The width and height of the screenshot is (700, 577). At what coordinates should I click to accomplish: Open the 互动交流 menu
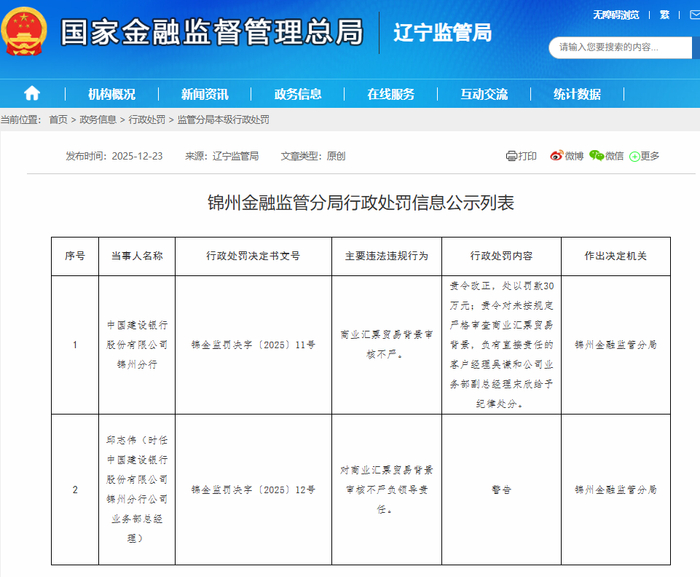[484, 94]
